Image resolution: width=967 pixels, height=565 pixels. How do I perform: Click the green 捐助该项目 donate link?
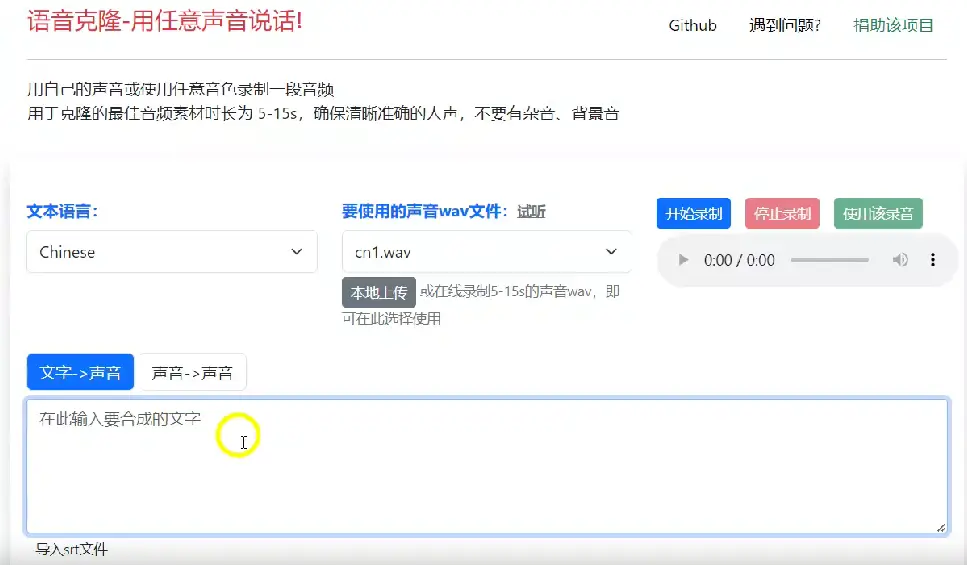[x=893, y=26]
